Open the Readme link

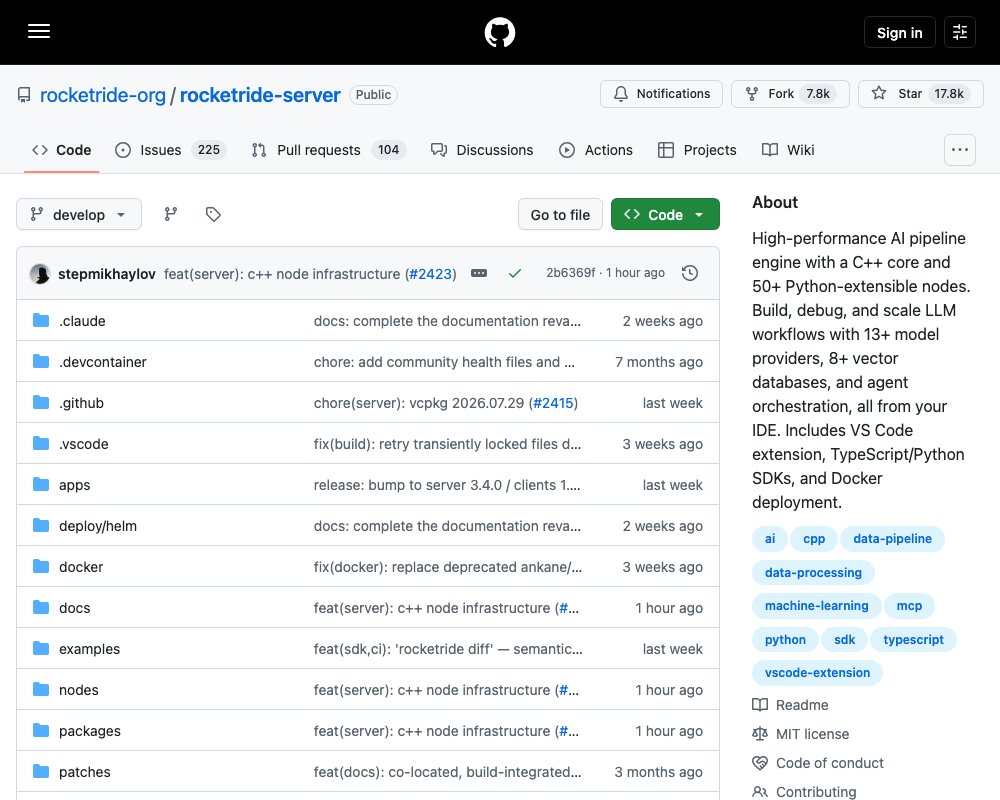pos(790,705)
